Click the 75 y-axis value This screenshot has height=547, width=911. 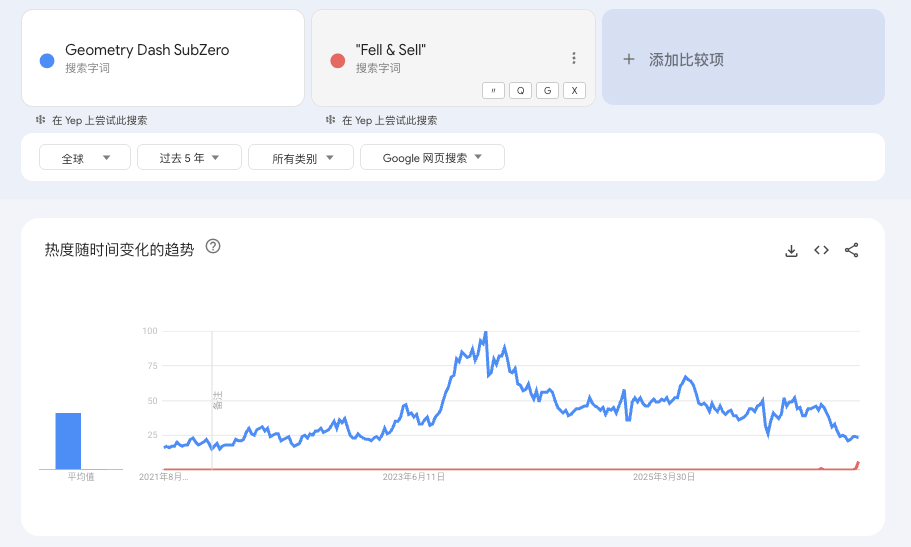(x=152, y=366)
